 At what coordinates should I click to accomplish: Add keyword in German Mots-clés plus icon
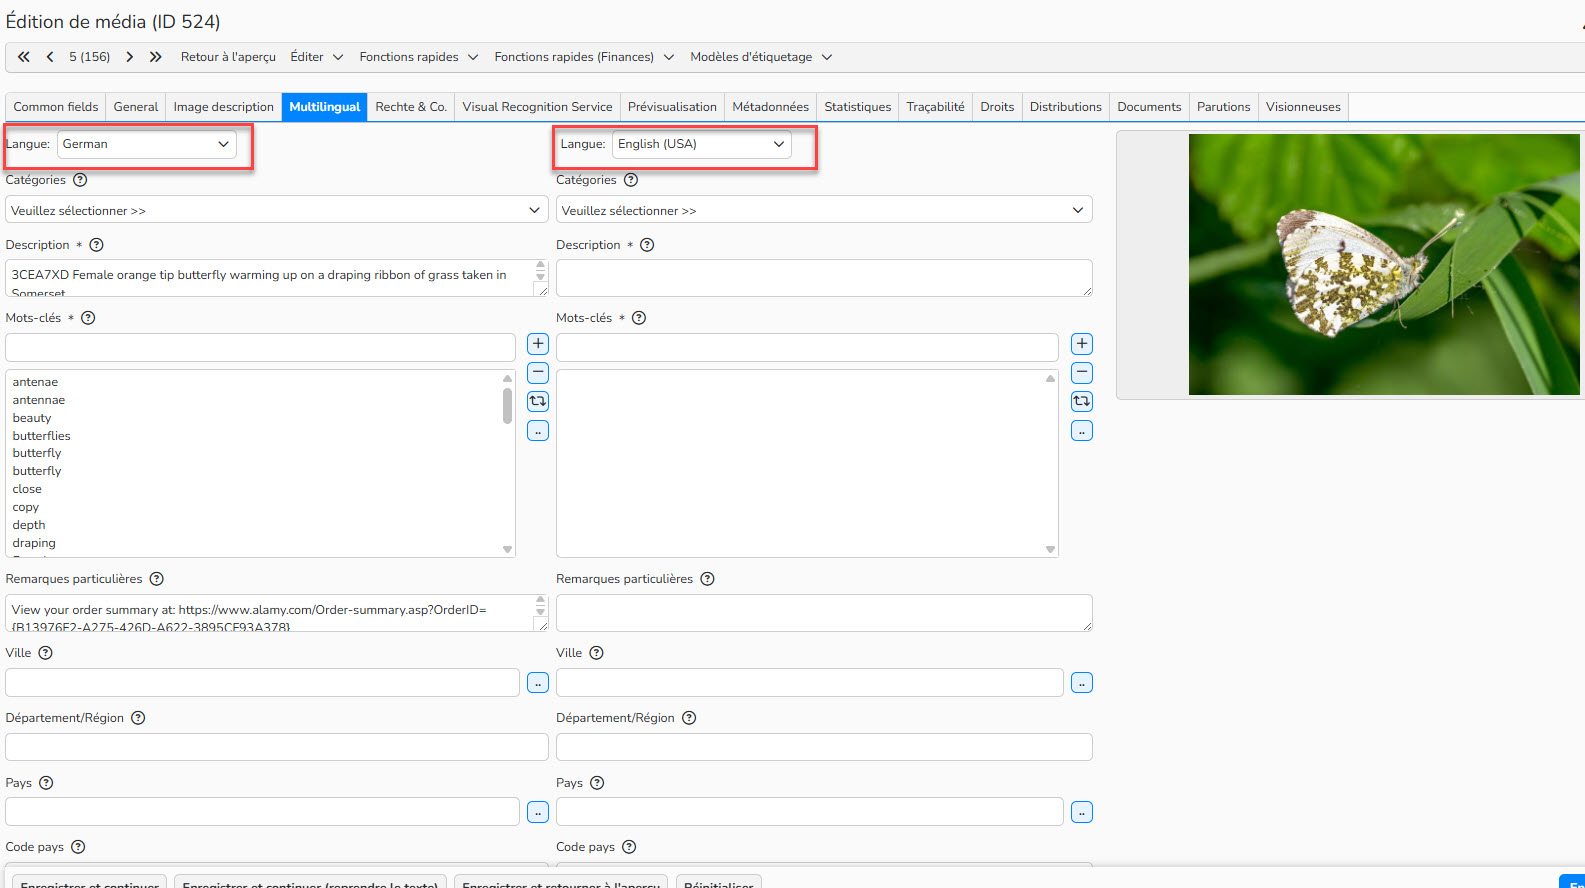pos(538,344)
